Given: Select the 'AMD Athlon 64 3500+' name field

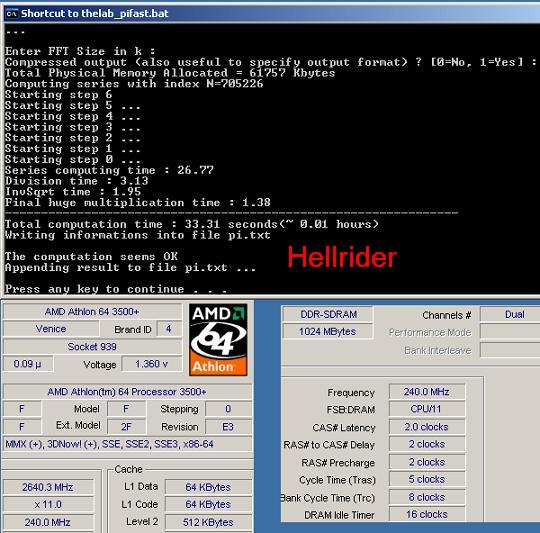Looking at the screenshot, I should [x=92, y=312].
